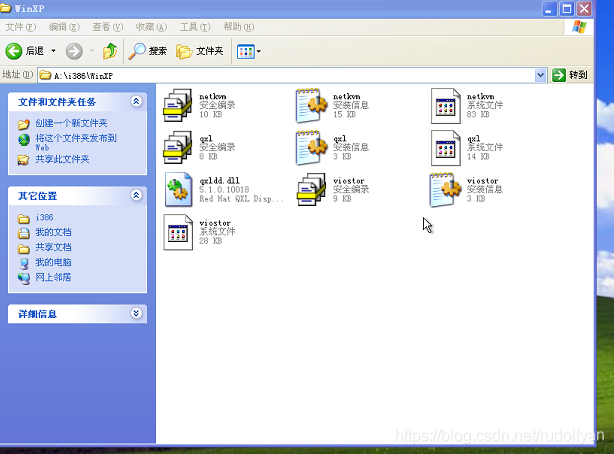Click Make a new folder link
Screen dimensions: 614x454
tap(71, 123)
